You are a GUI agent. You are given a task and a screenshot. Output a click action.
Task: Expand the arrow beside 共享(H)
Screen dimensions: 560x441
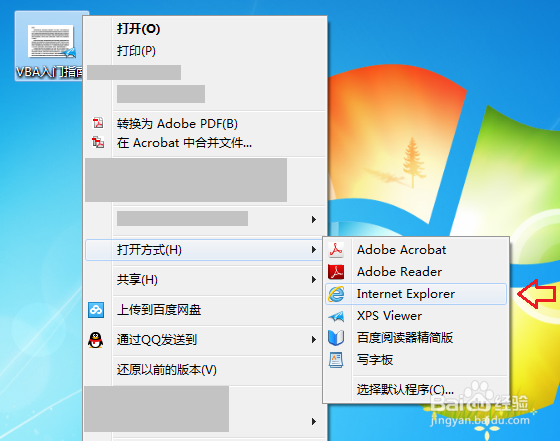(x=314, y=280)
